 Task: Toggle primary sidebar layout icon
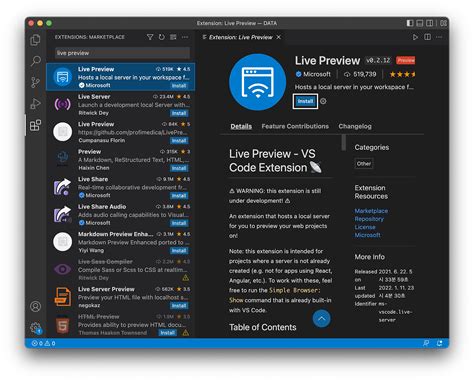[x=410, y=23]
